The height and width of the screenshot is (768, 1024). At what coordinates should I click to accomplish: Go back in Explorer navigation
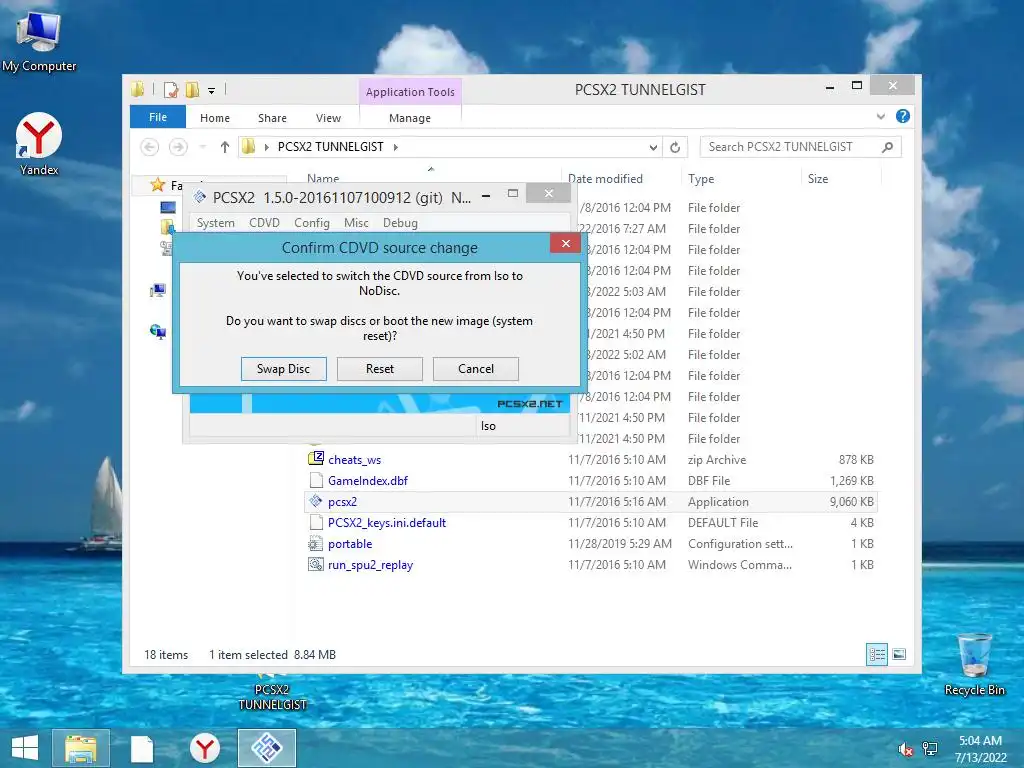[x=150, y=147]
